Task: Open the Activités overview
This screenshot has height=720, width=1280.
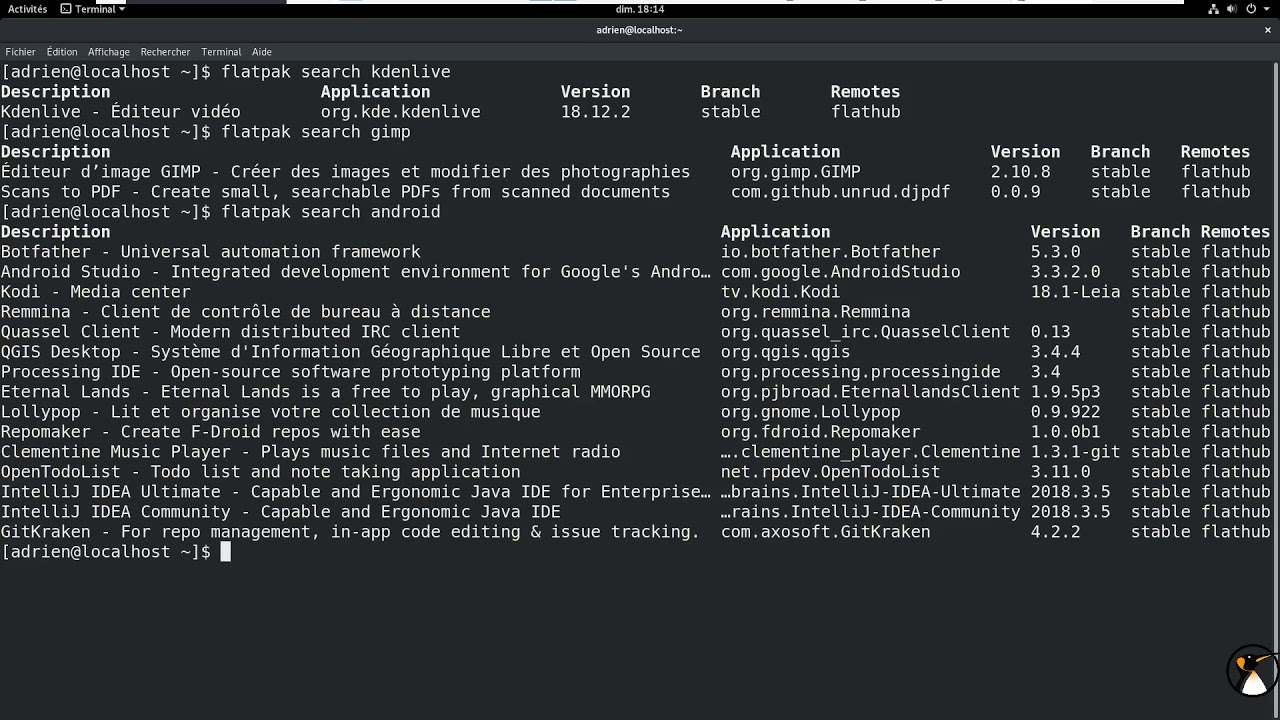Action: tap(27, 9)
